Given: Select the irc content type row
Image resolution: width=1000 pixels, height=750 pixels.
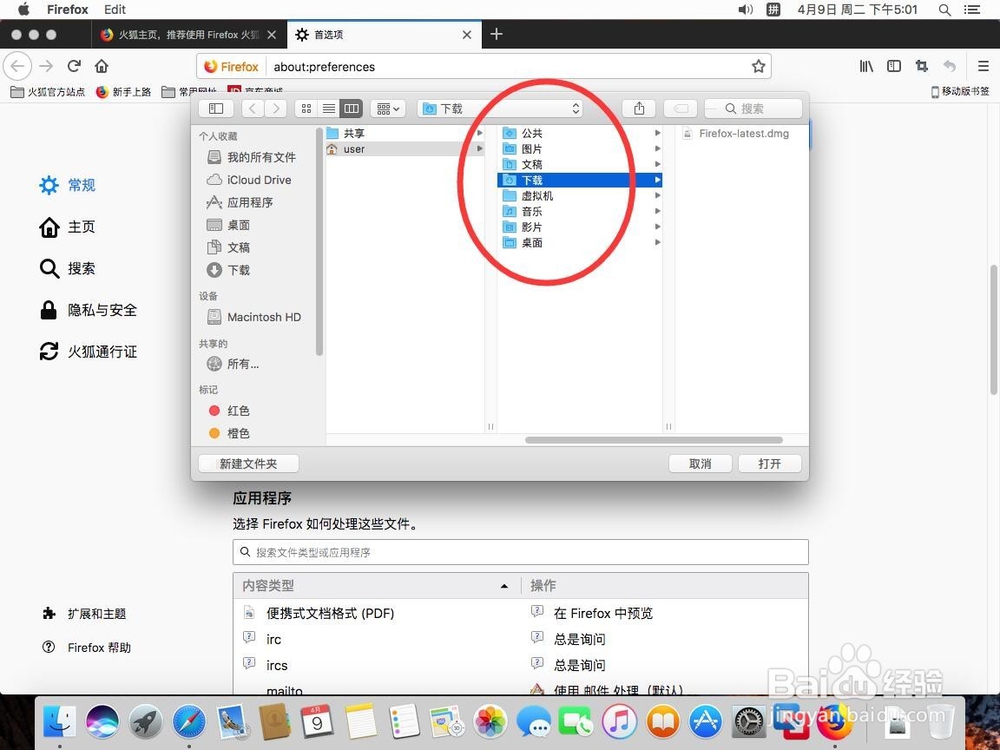Looking at the screenshot, I should pyautogui.click(x=520, y=639).
